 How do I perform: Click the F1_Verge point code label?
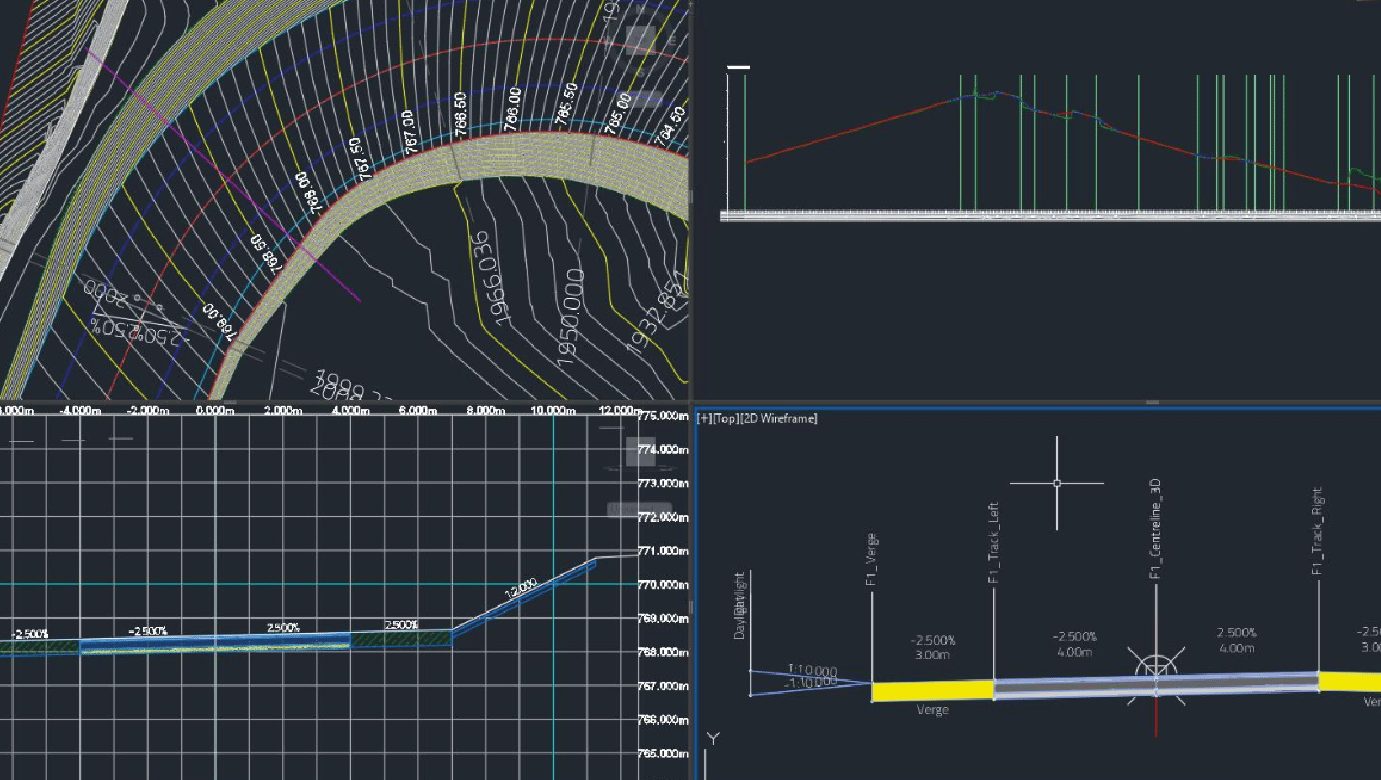click(x=872, y=558)
